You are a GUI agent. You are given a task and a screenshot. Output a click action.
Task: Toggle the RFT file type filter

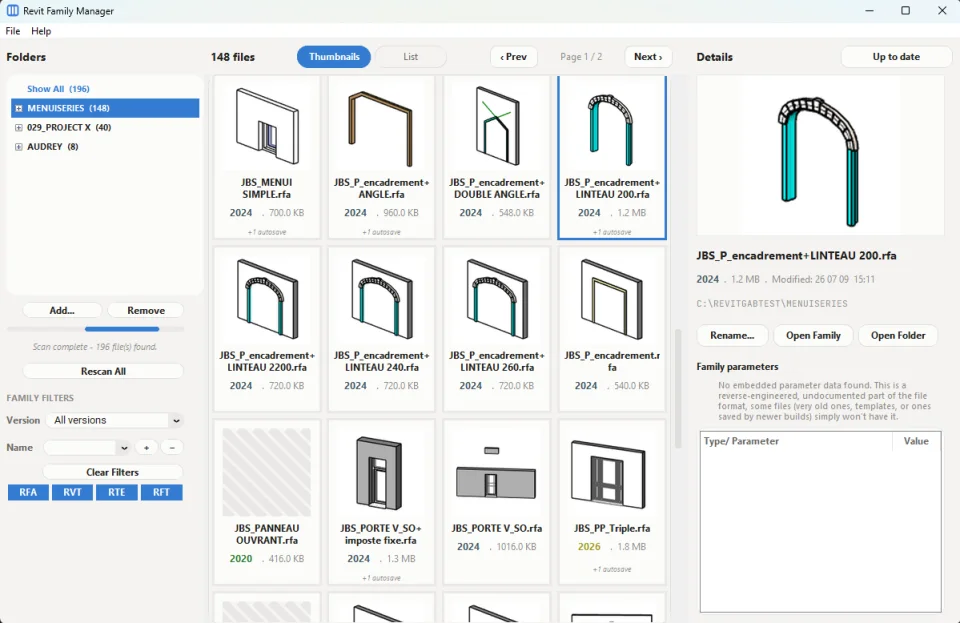[x=161, y=492]
